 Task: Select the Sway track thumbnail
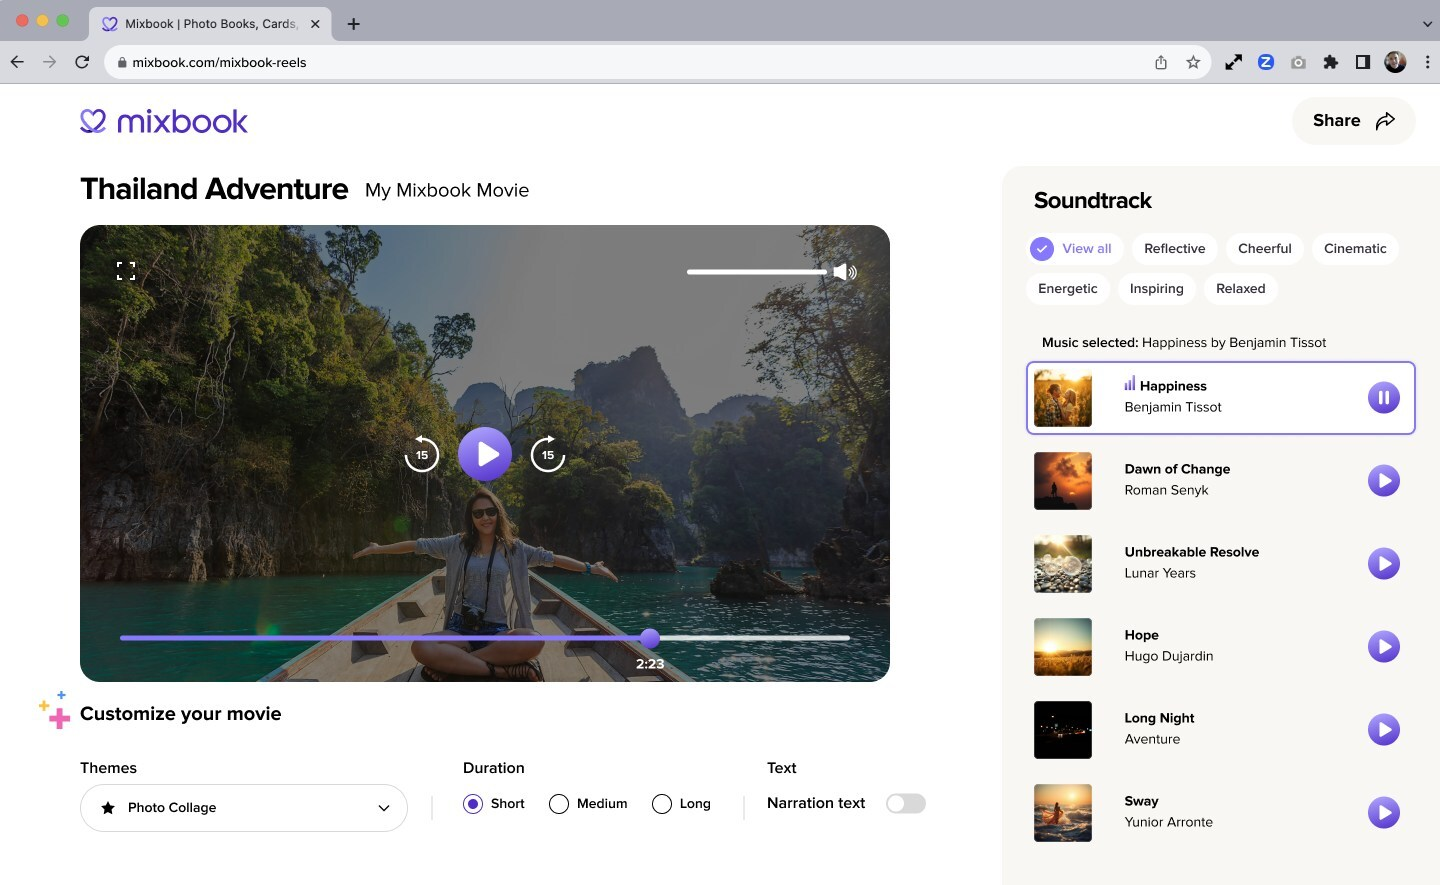pos(1062,812)
